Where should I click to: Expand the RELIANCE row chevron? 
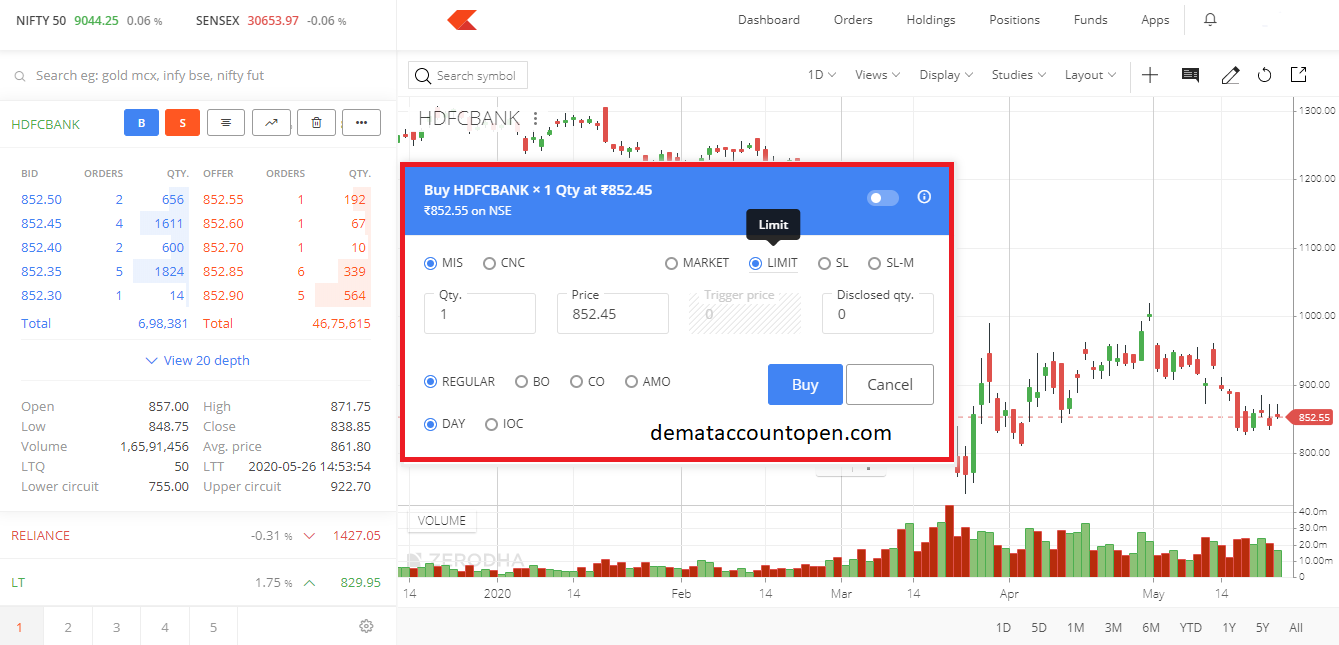(309, 536)
